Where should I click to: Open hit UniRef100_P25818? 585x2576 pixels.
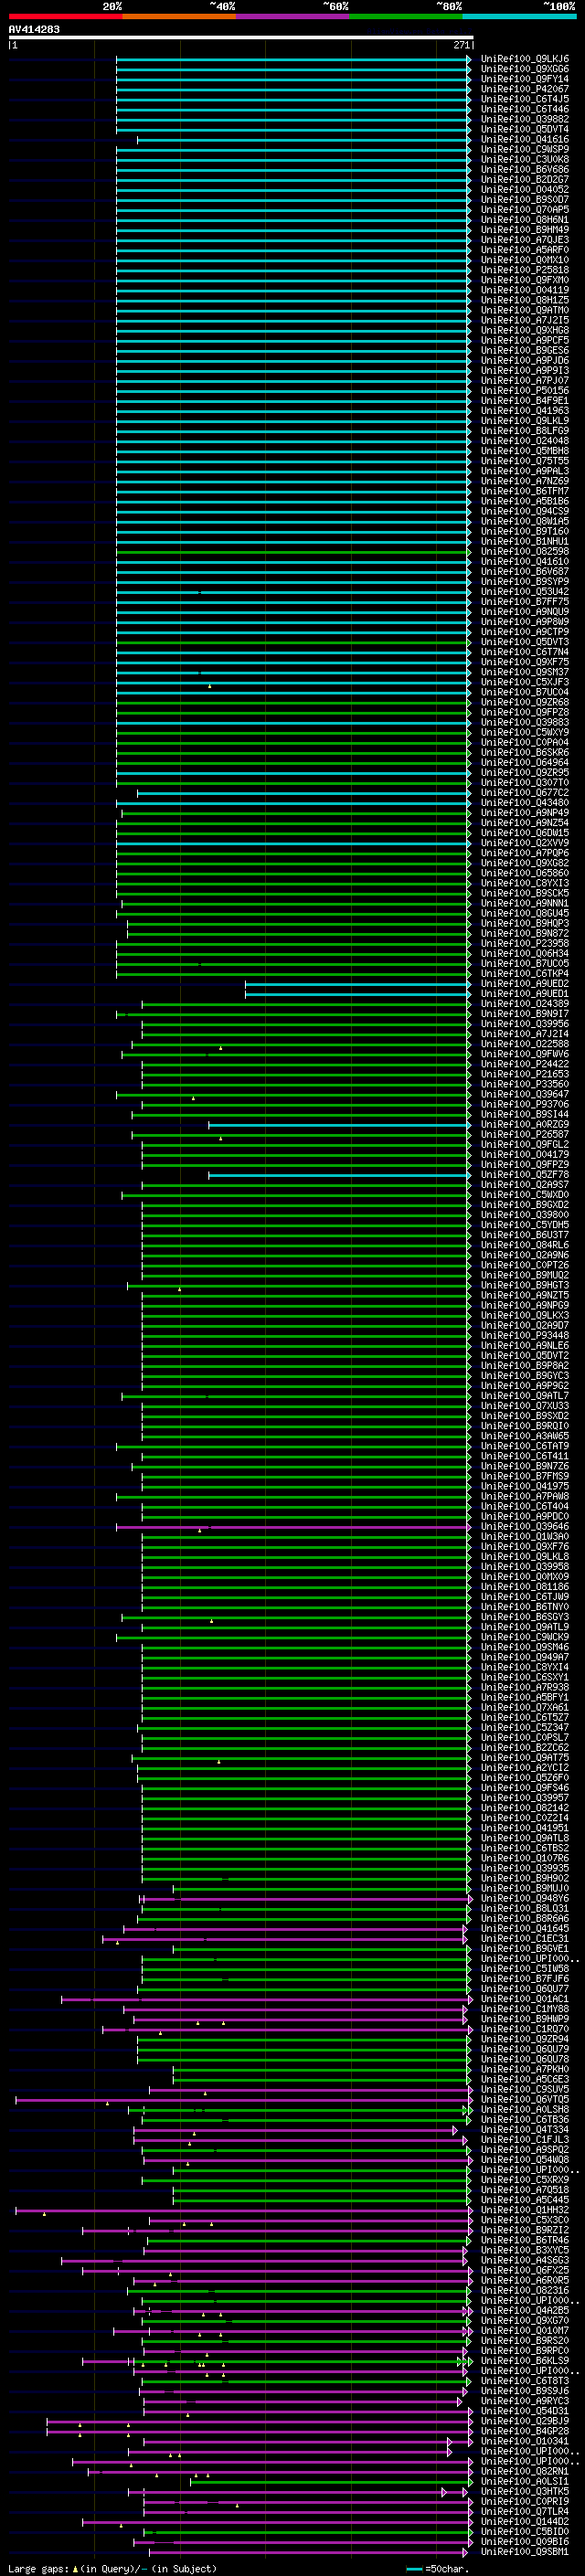tap(525, 270)
